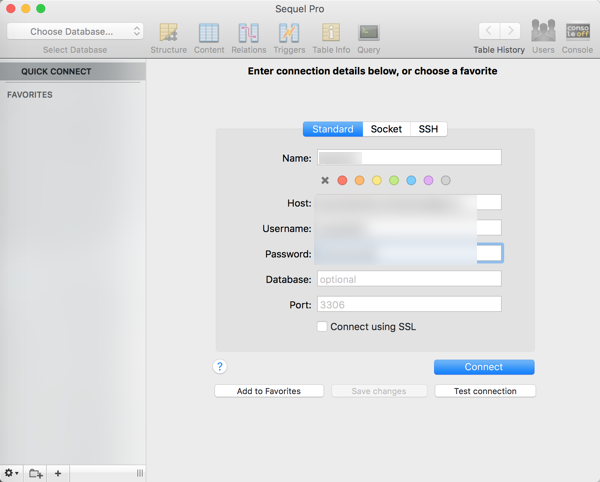Click the help question mark button

tap(220, 366)
